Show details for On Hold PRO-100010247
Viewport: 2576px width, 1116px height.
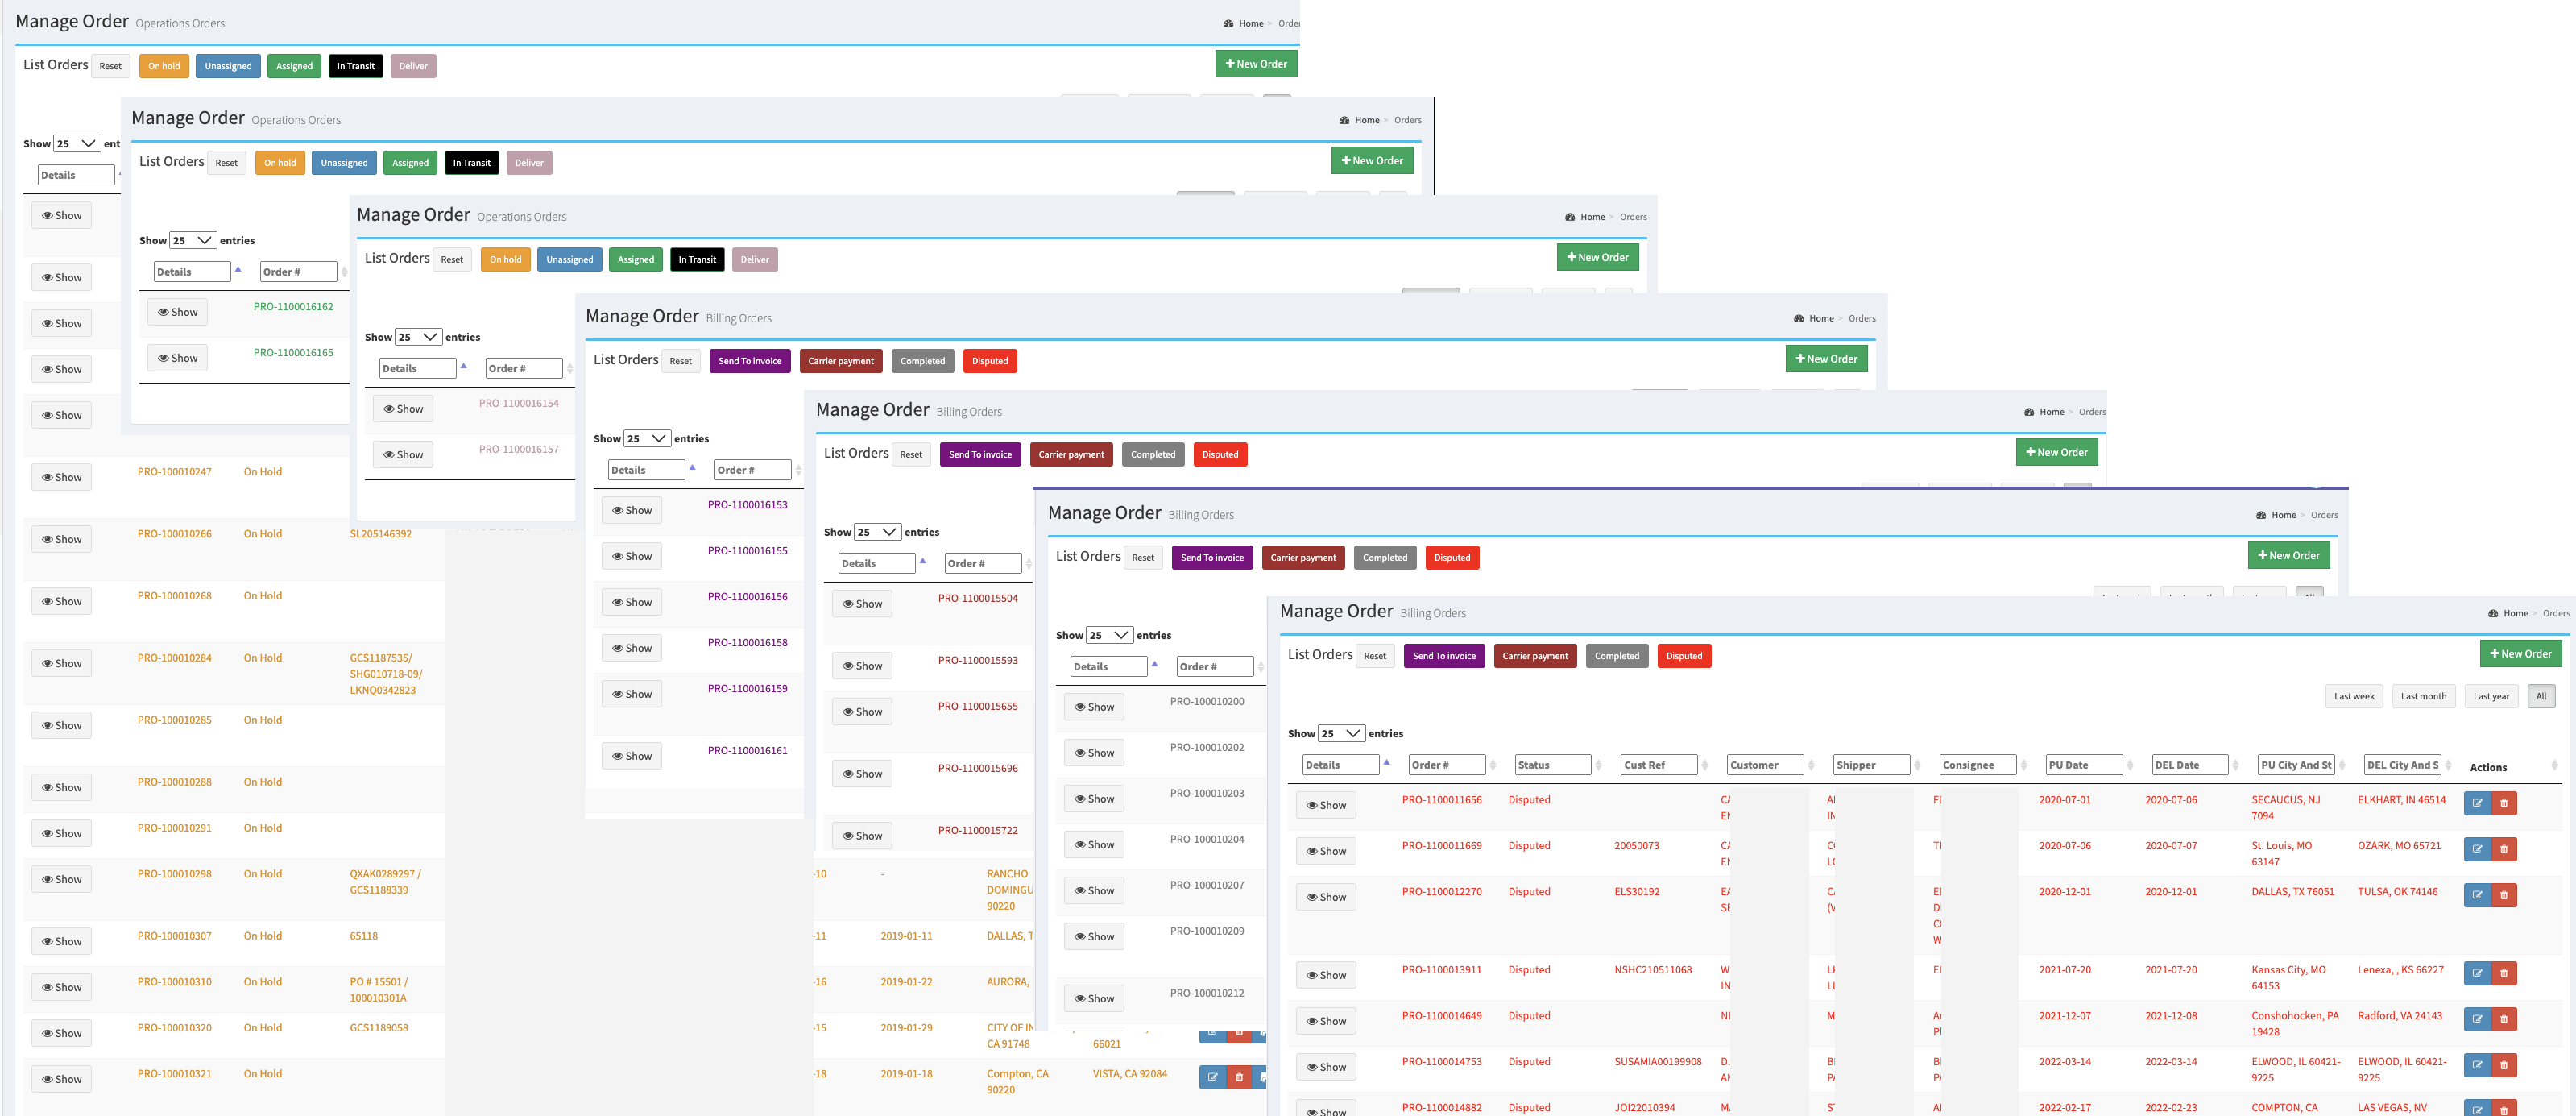coord(61,477)
